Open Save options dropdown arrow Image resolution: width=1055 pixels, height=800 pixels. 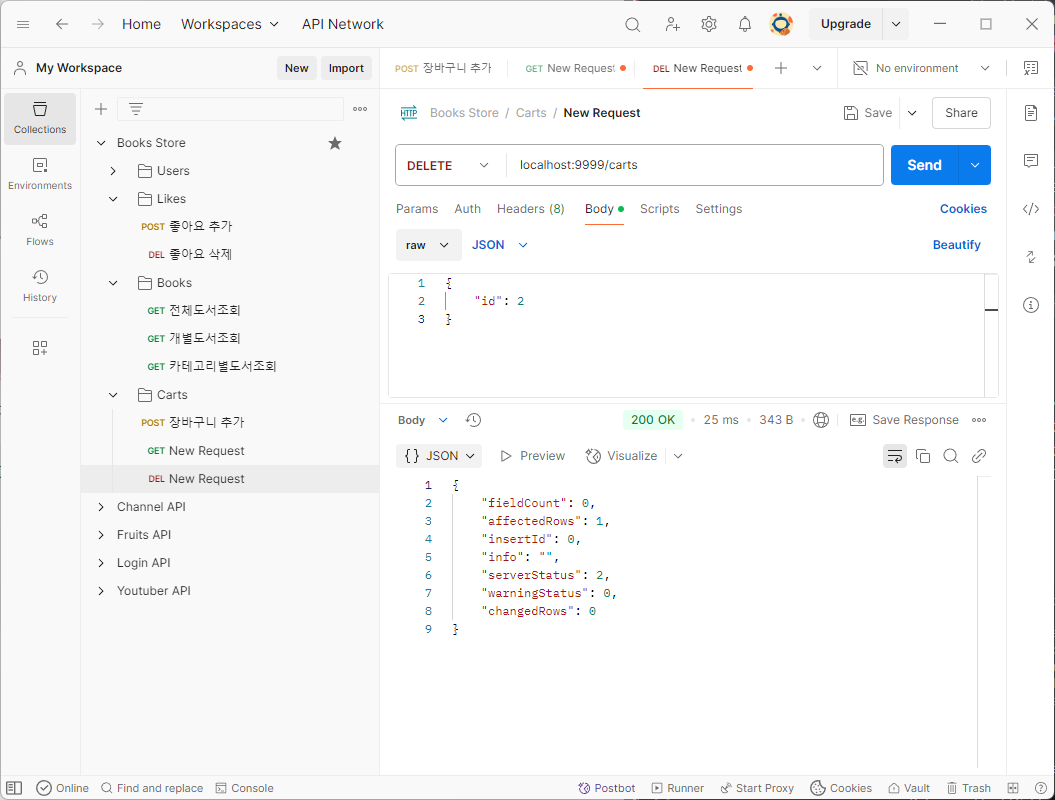(x=912, y=113)
